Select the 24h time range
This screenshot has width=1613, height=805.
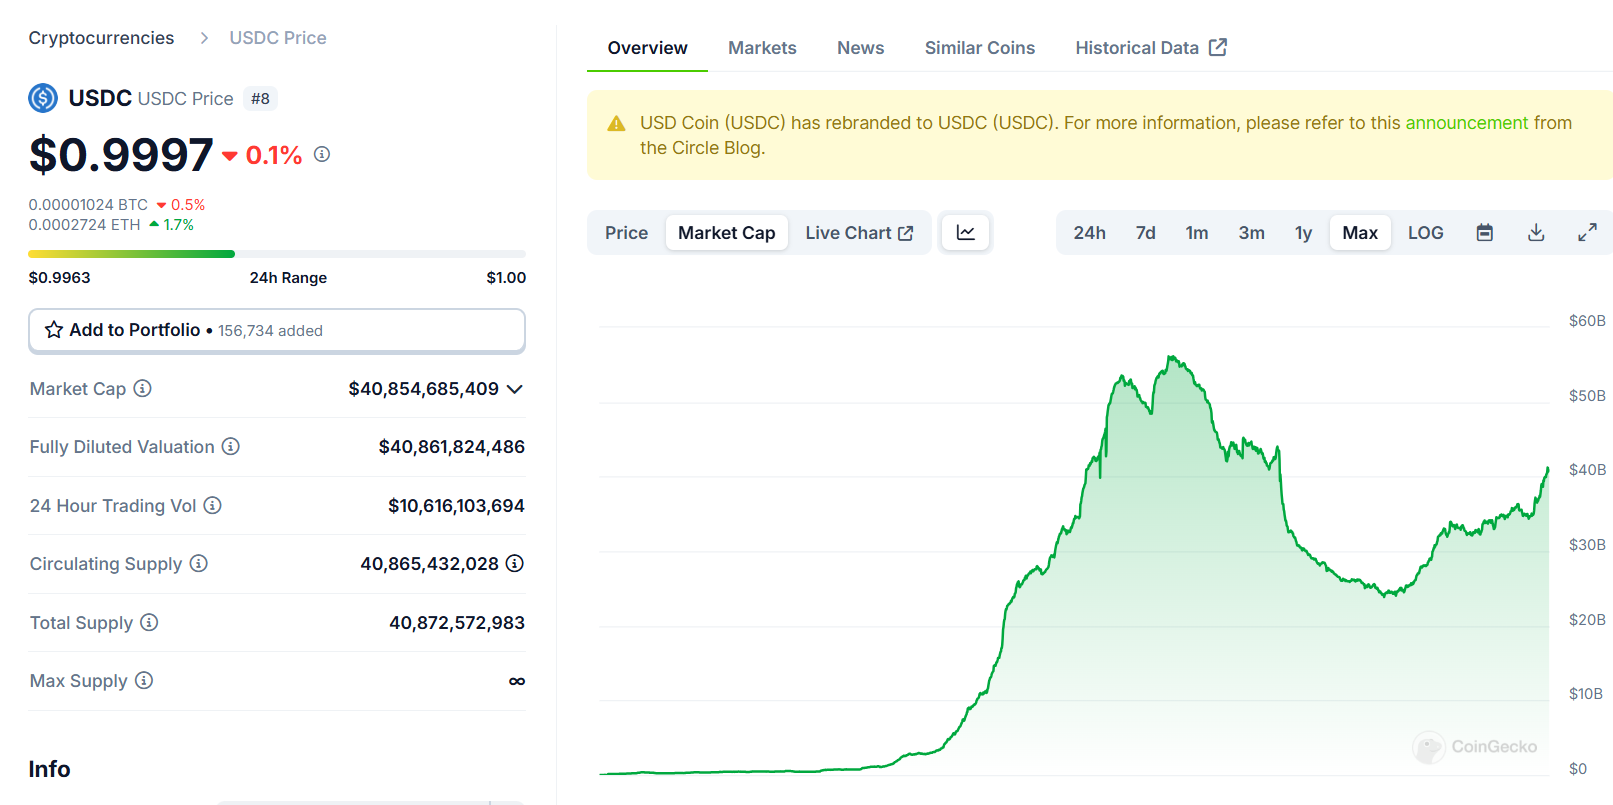(1090, 233)
